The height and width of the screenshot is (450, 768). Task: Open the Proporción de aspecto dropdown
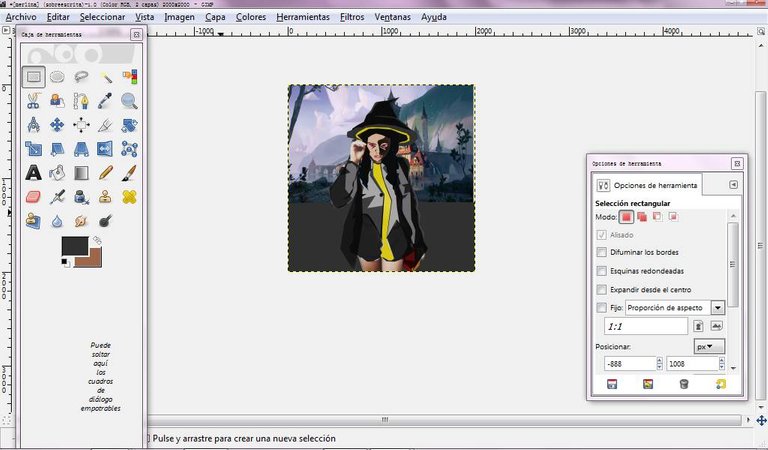(675, 308)
